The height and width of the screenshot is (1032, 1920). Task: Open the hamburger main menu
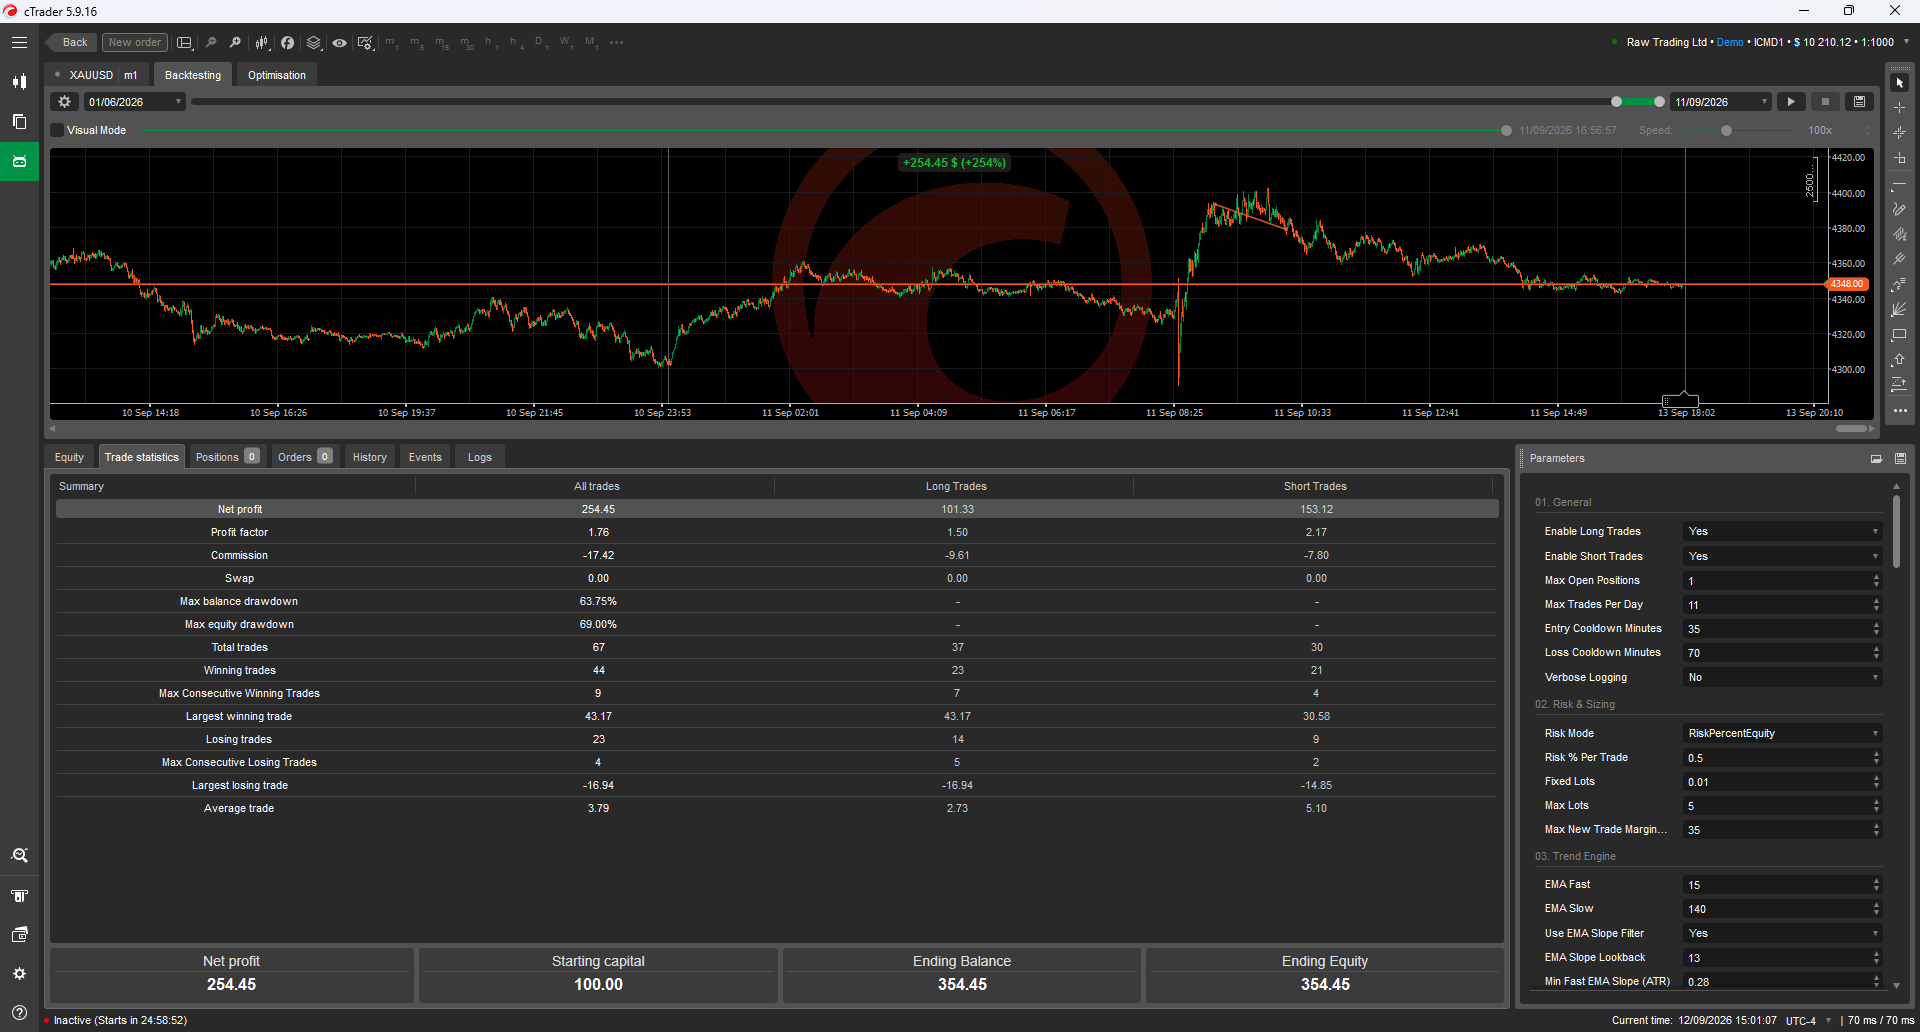pos(19,42)
